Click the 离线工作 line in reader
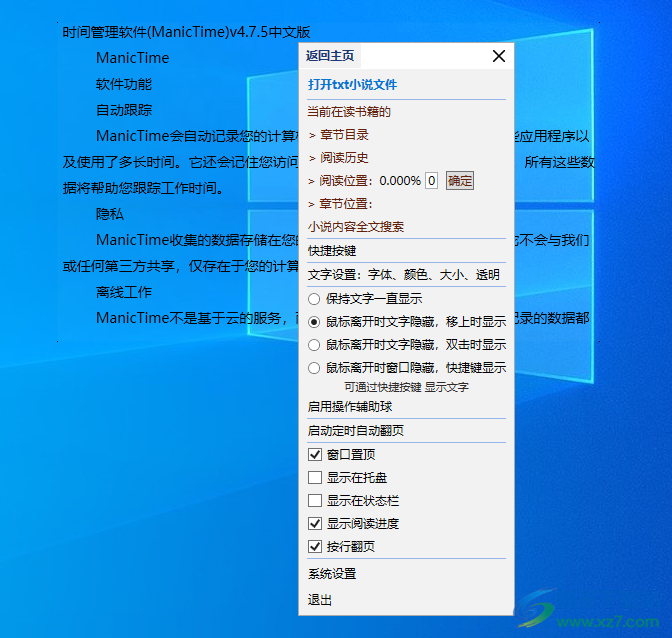 [124, 292]
